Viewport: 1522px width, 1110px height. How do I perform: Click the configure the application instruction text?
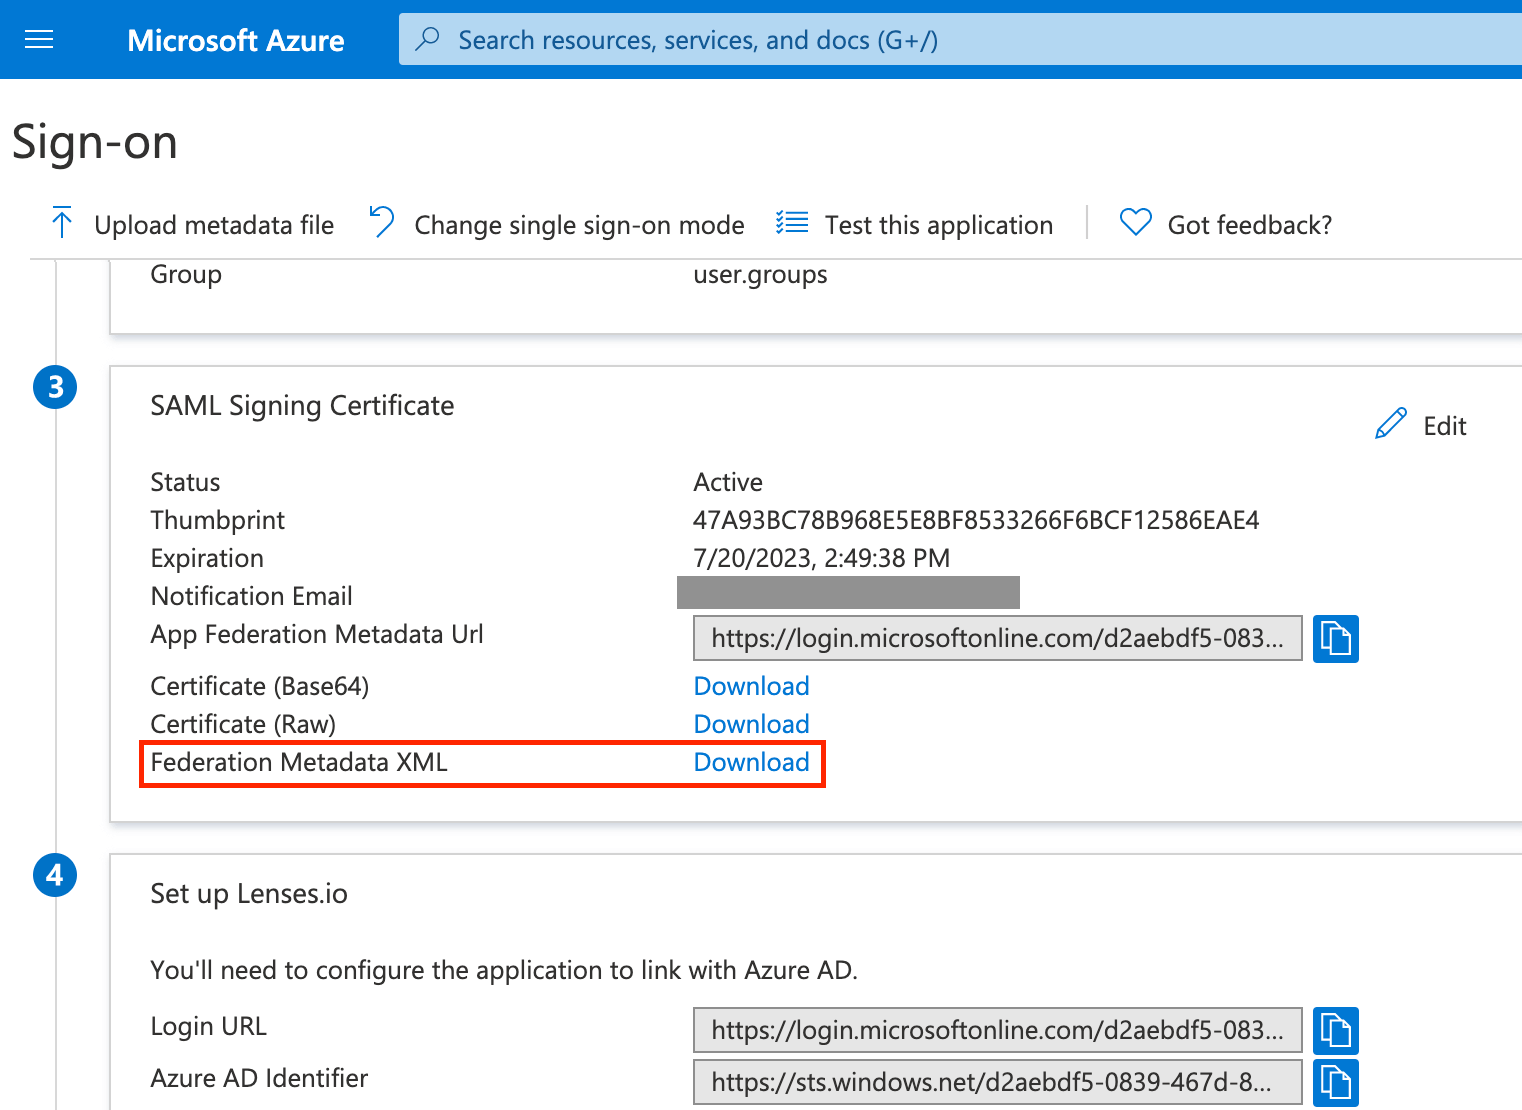[504, 970]
